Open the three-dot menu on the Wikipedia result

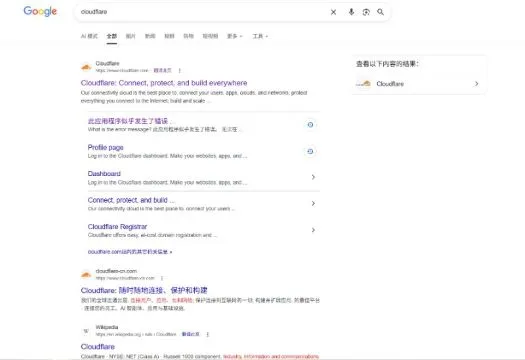[x=208, y=334]
